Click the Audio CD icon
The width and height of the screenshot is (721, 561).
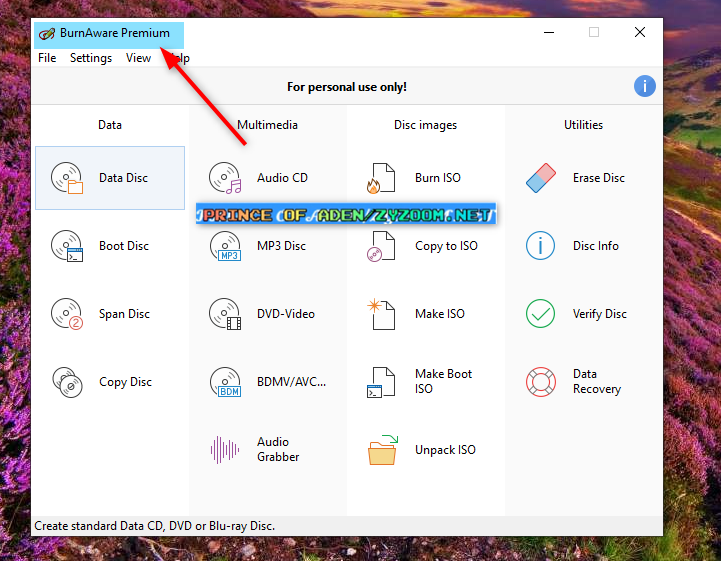pos(225,178)
